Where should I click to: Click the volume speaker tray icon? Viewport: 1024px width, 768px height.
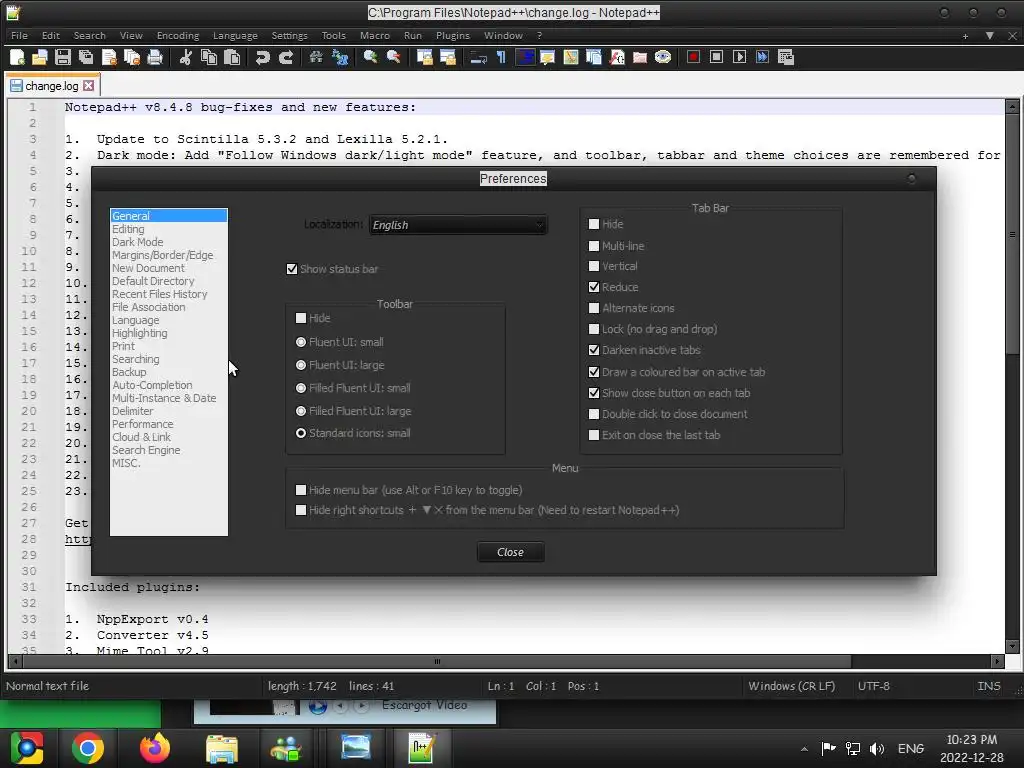click(876, 749)
